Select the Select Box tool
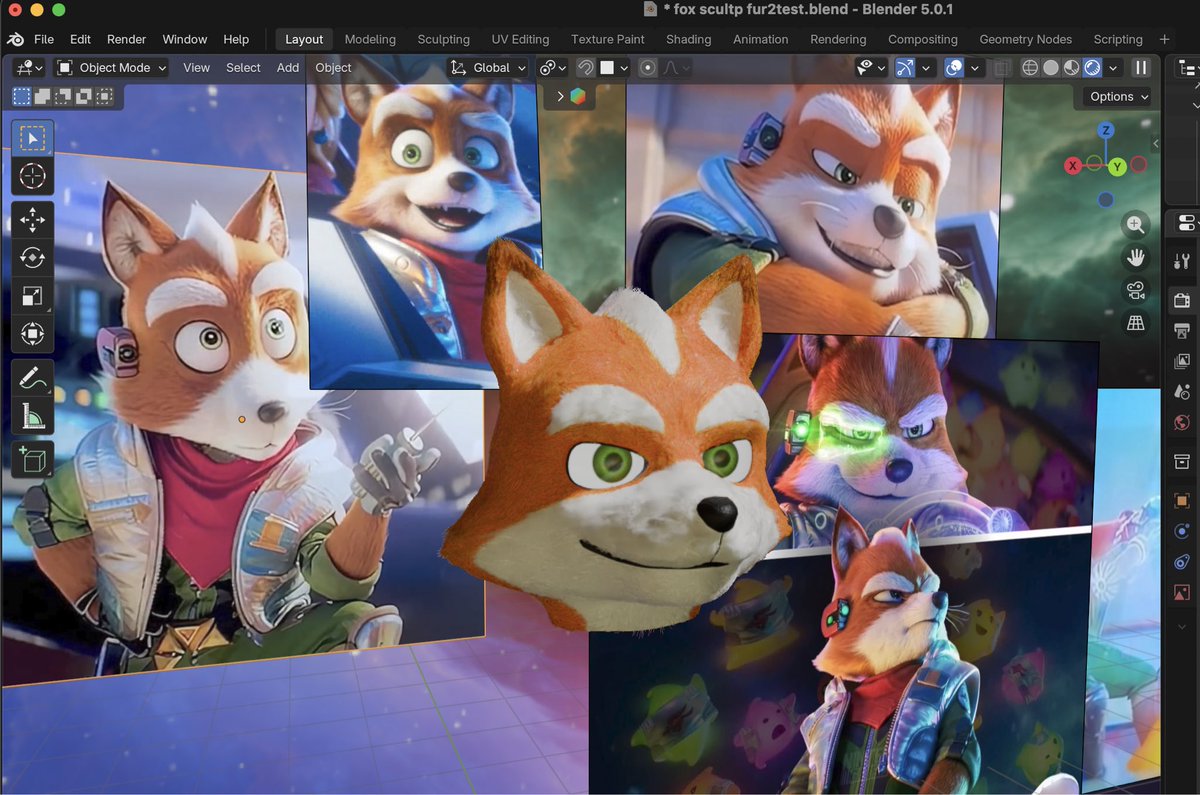1200x795 pixels. point(33,138)
